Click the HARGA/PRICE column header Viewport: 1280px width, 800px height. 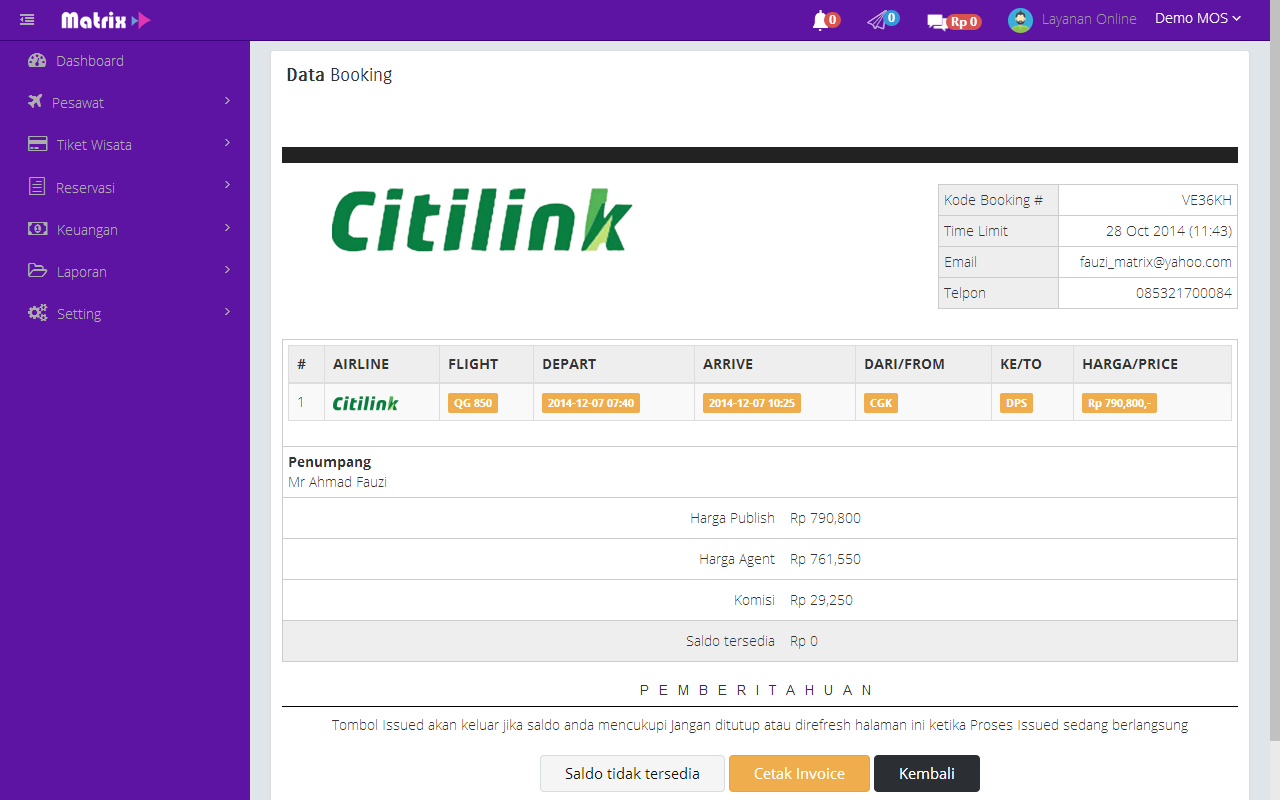(x=1130, y=364)
